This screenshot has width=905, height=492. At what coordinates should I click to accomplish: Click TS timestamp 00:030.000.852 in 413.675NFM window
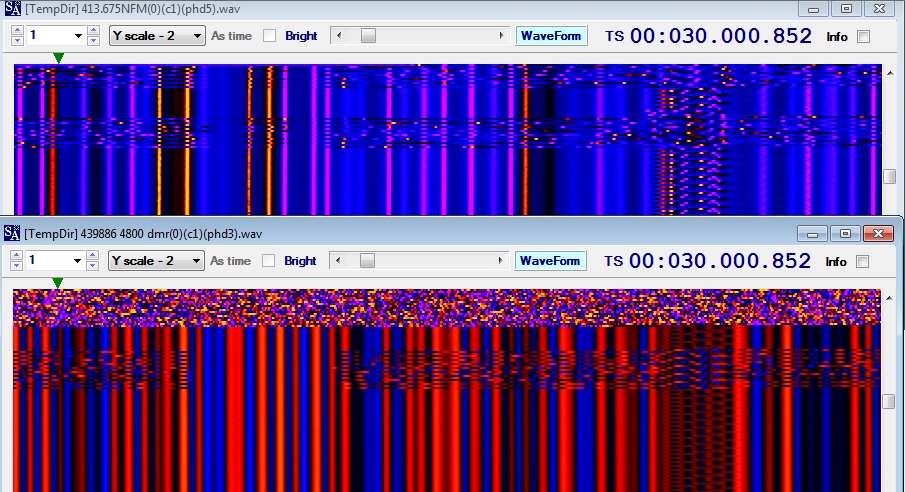click(721, 36)
